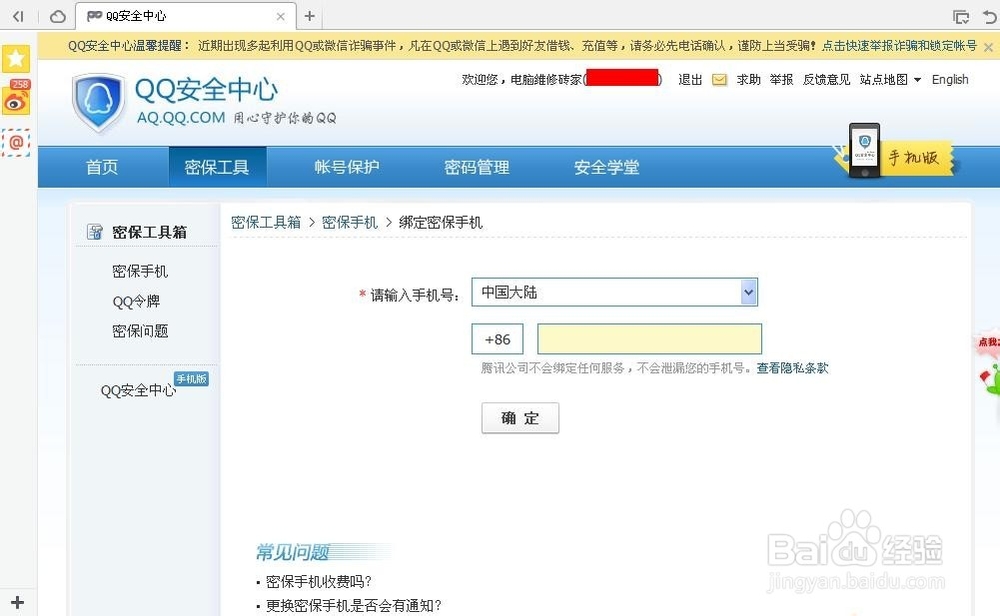The height and width of the screenshot is (616, 1000).
Task: Click 绑定密保手机 breadcrumb text
Action: pos(441,223)
